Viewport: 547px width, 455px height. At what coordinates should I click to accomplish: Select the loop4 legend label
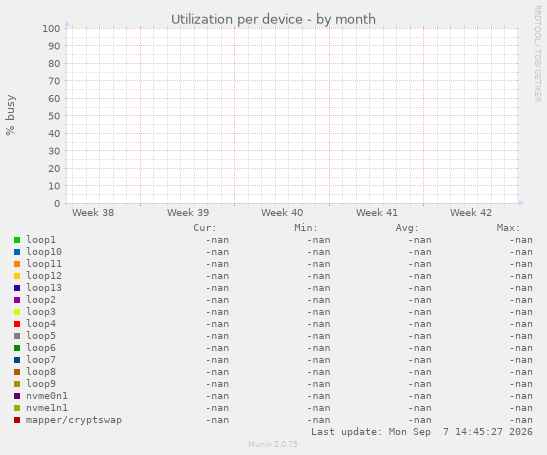[41, 324]
